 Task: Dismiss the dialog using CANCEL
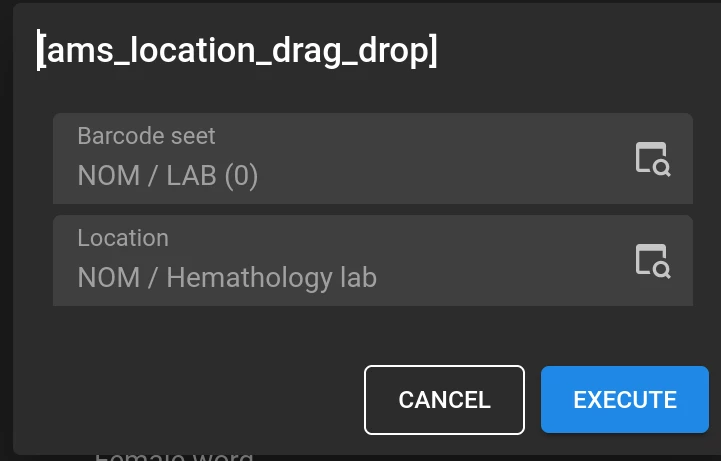[x=444, y=400]
